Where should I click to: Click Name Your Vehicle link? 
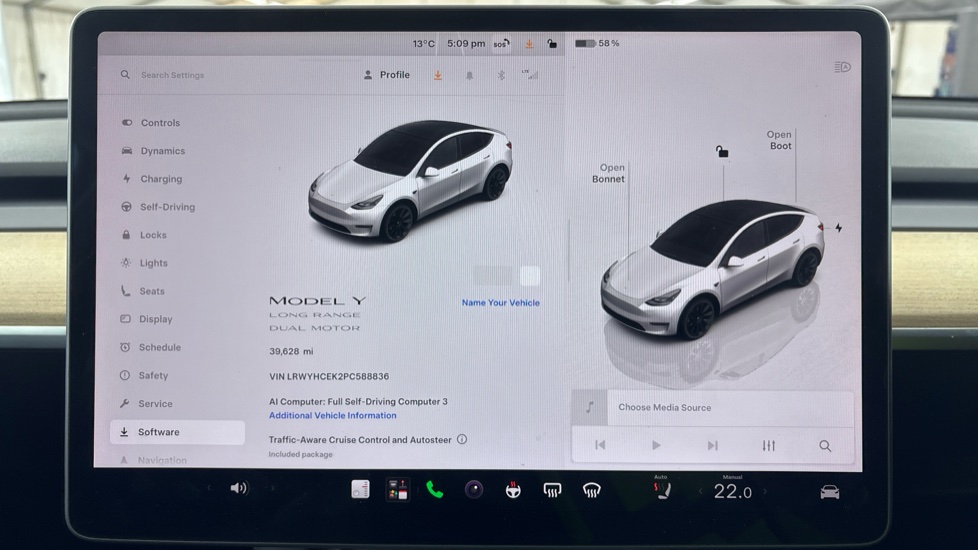click(x=501, y=302)
